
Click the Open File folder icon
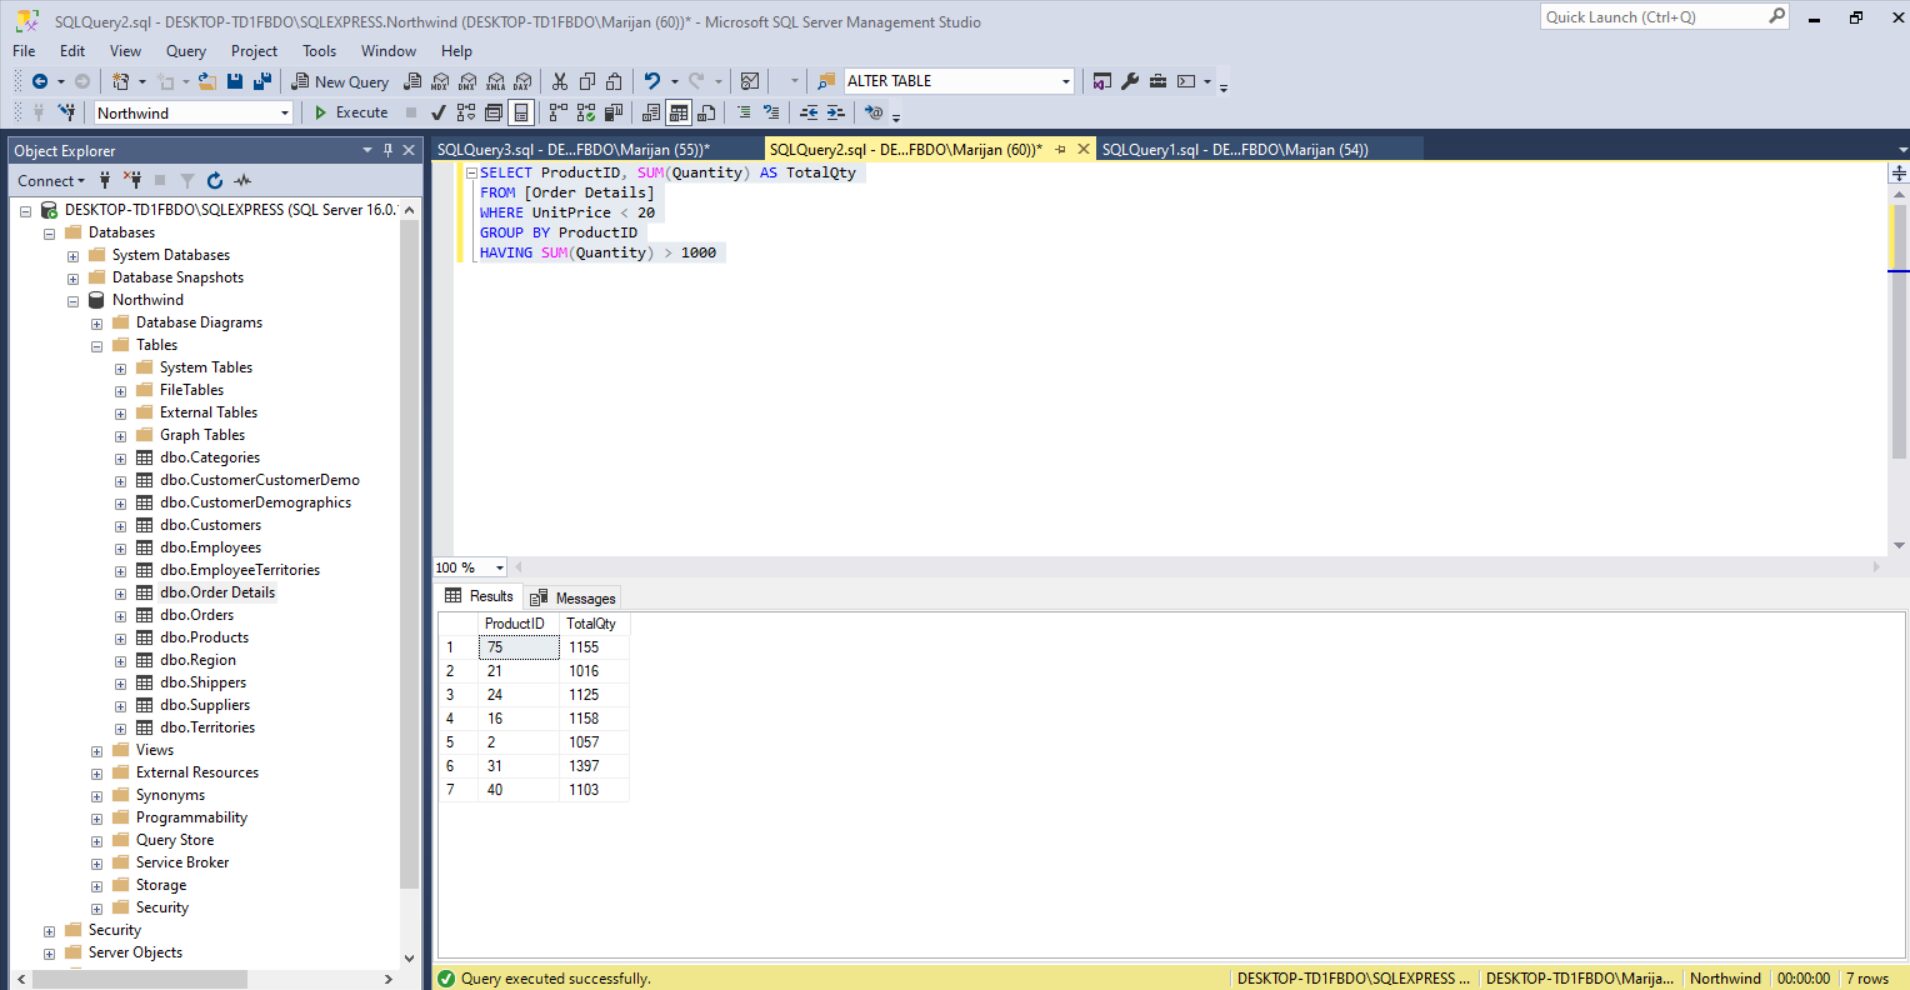pyautogui.click(x=207, y=81)
